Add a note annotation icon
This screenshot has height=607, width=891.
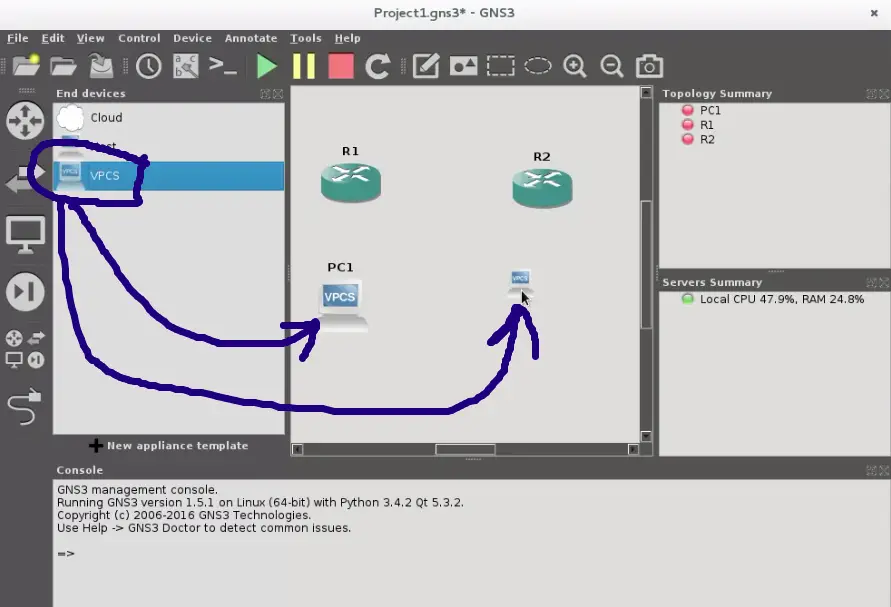[x=426, y=66]
